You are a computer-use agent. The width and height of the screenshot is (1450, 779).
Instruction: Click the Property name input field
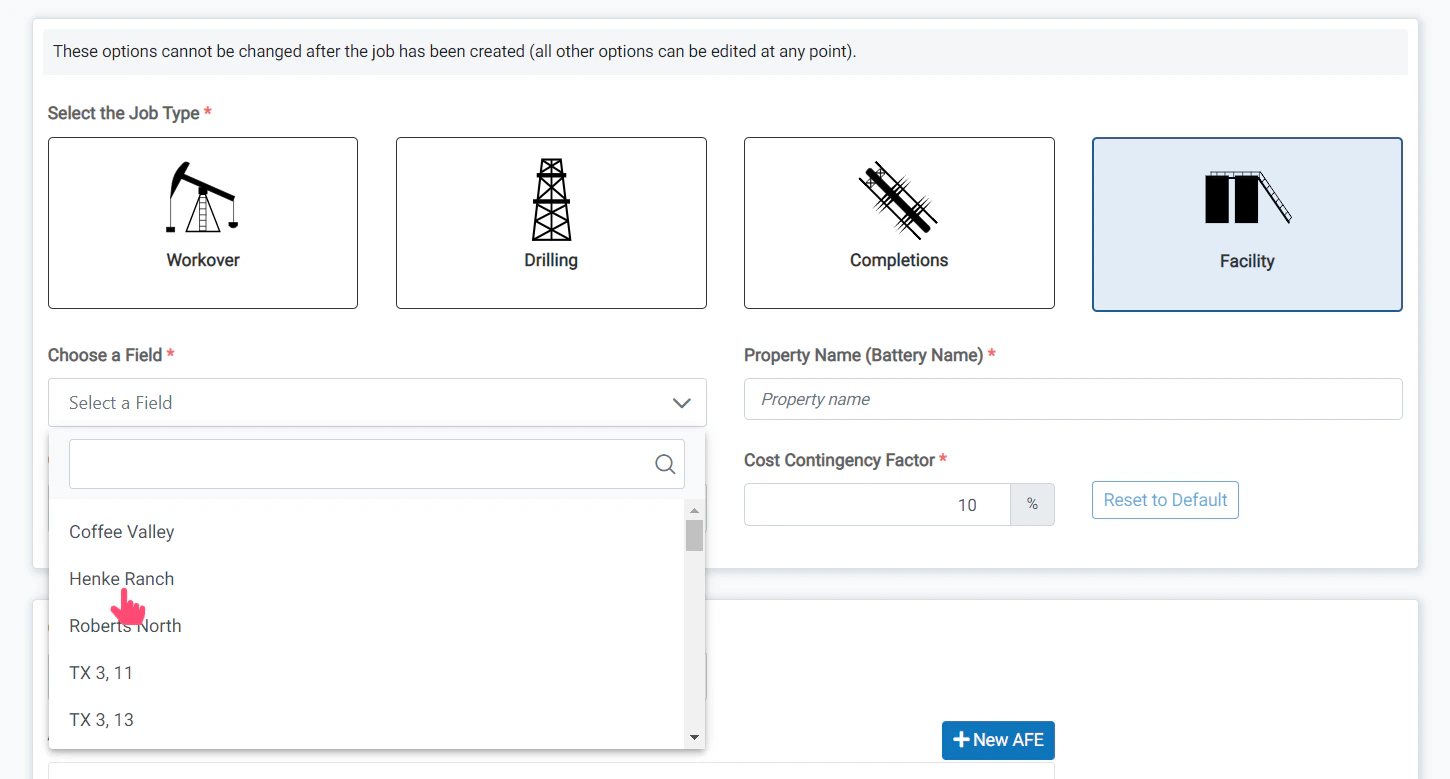point(1073,399)
